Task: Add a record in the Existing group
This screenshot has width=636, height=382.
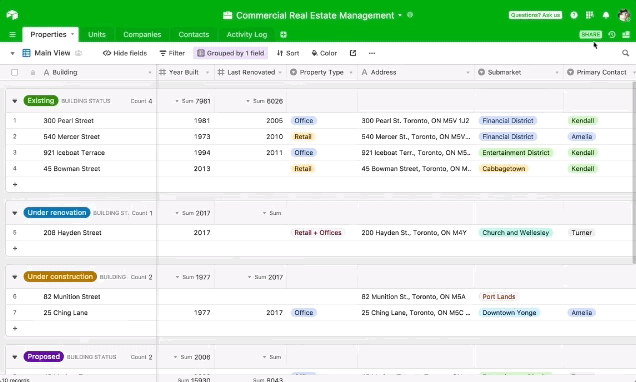Action: (x=15, y=185)
